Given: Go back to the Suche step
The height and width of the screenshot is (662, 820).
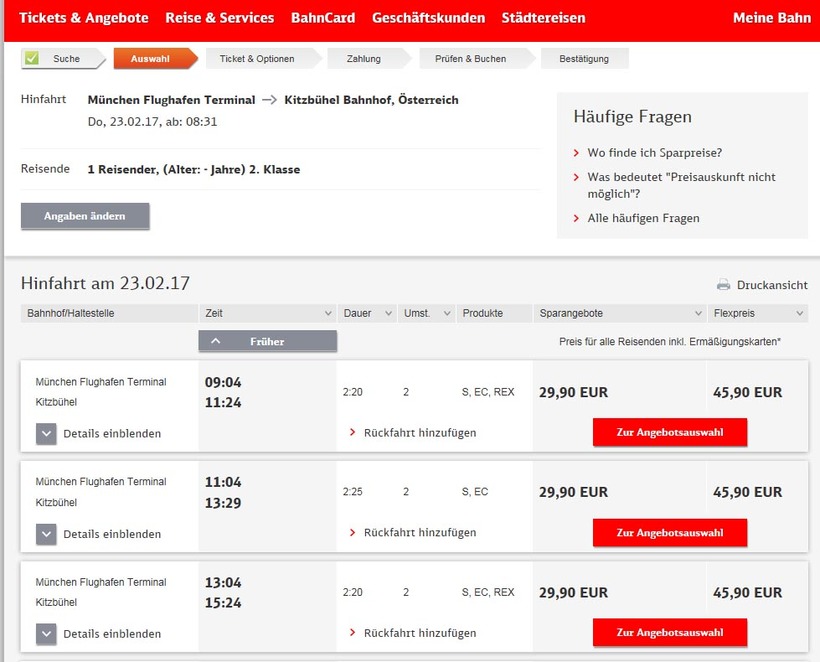Looking at the screenshot, I should (66, 59).
